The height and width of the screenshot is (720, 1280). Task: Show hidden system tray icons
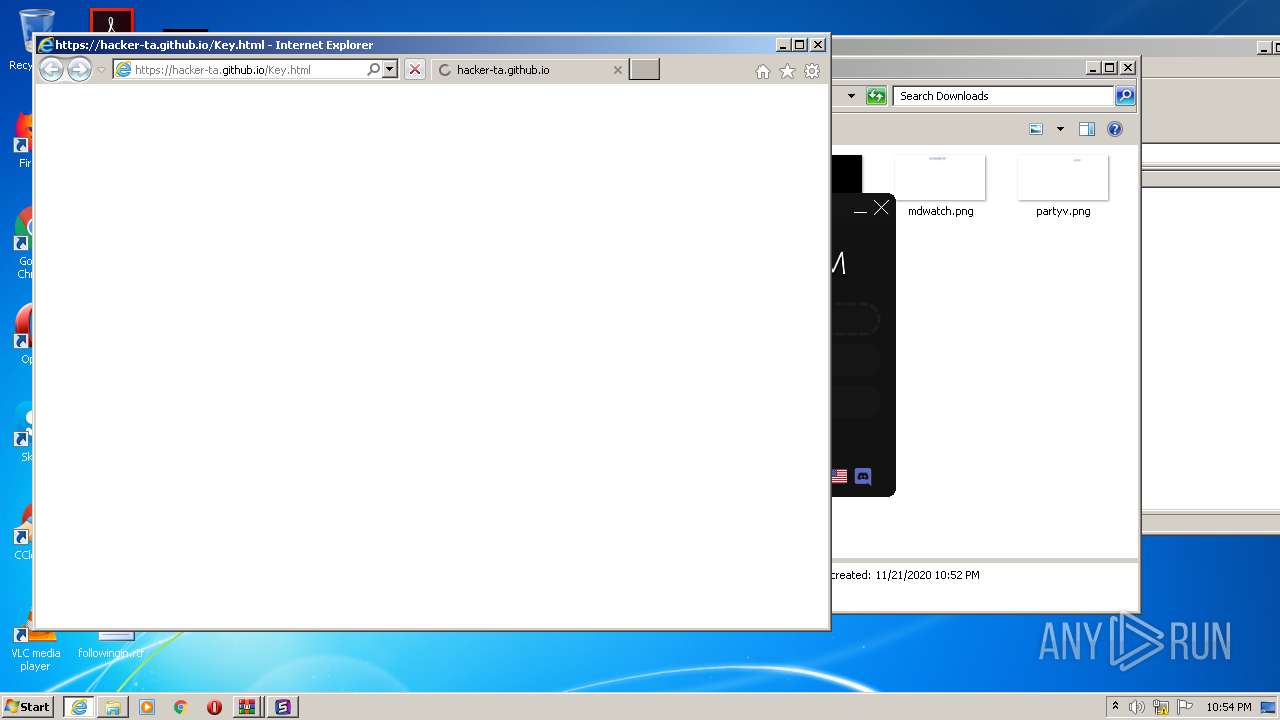1115,707
